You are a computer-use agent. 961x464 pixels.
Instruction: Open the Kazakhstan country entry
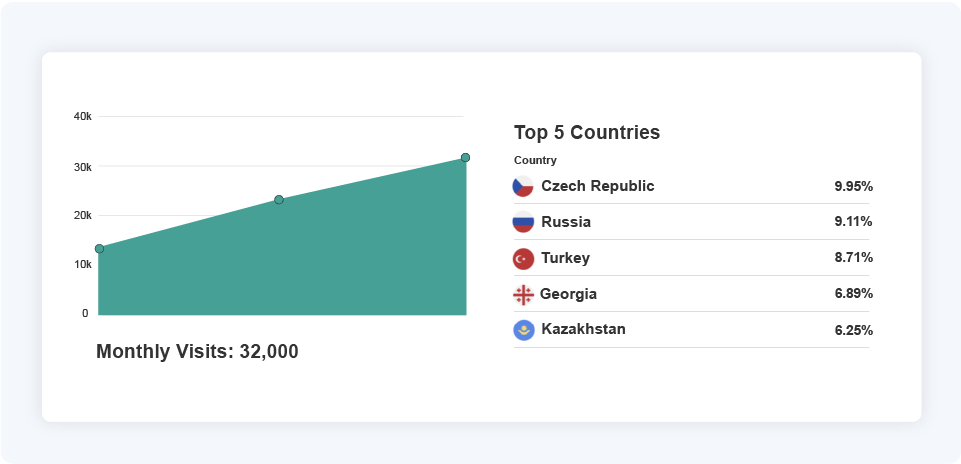click(x=583, y=329)
